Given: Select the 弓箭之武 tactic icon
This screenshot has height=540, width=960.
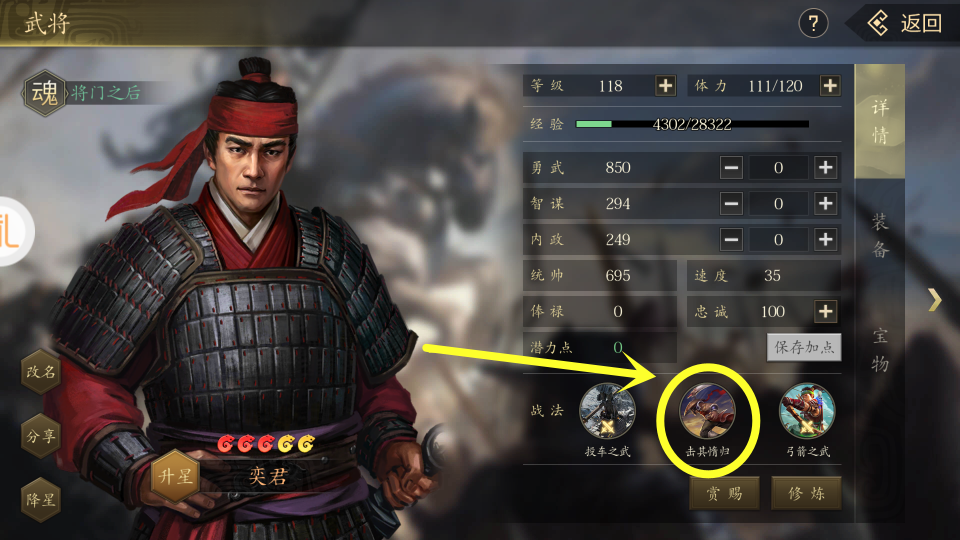Looking at the screenshot, I should (x=807, y=411).
